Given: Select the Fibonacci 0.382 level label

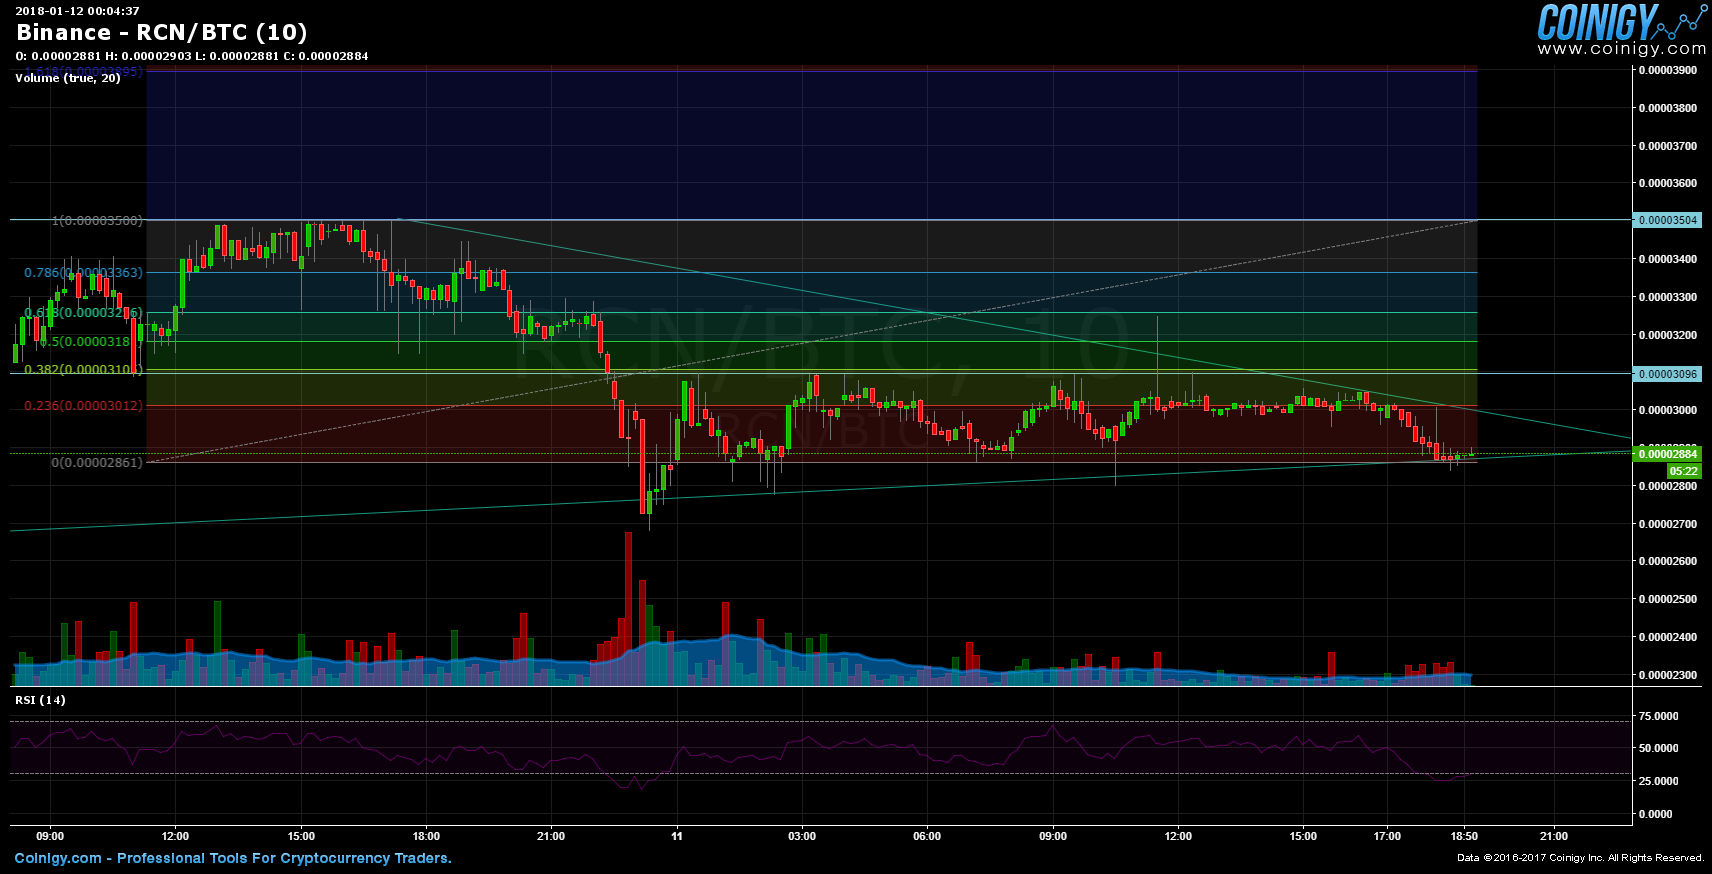Looking at the screenshot, I should pyautogui.click(x=83, y=370).
